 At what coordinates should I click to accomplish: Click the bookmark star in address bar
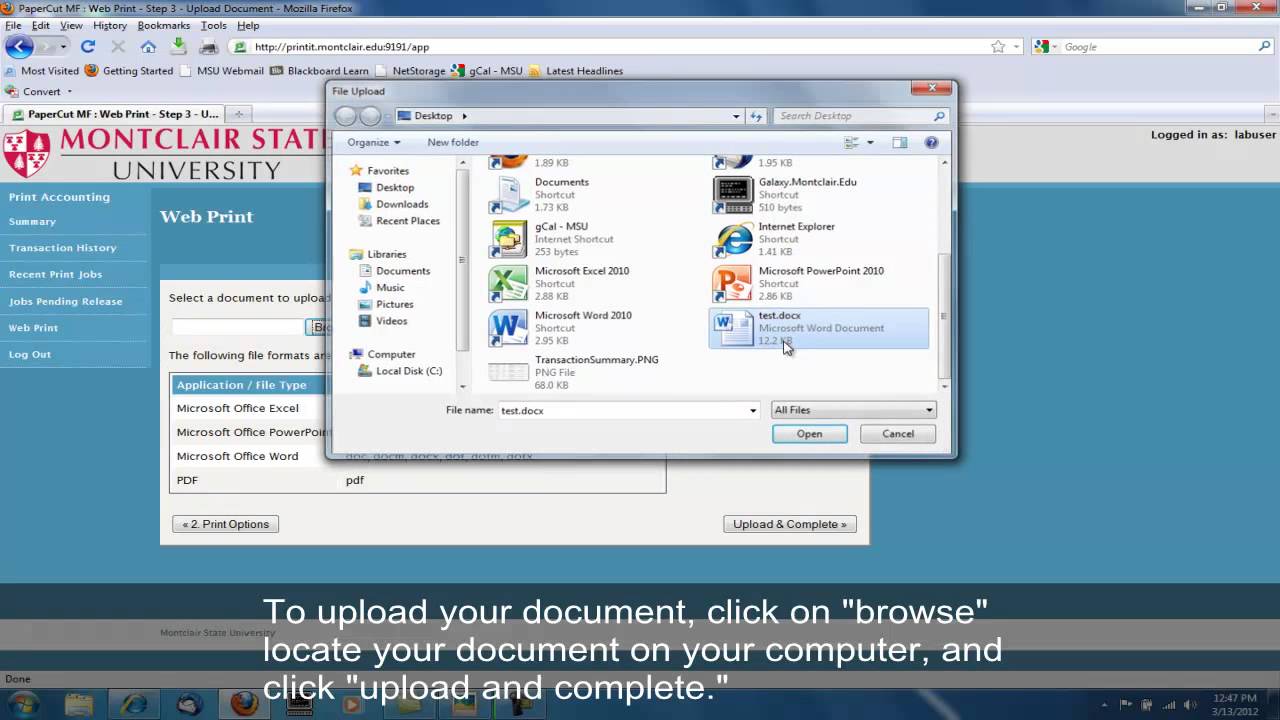pos(998,46)
